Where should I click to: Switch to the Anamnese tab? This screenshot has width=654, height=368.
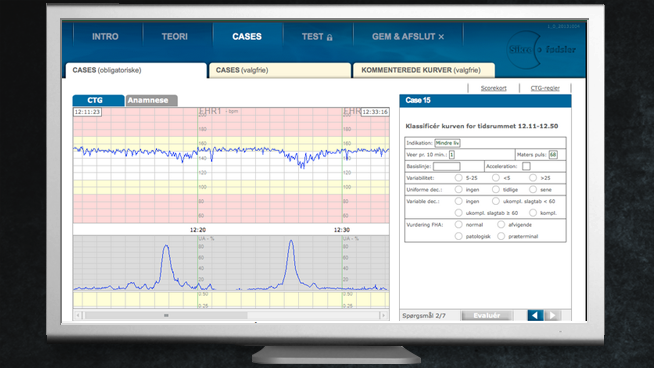coord(151,100)
